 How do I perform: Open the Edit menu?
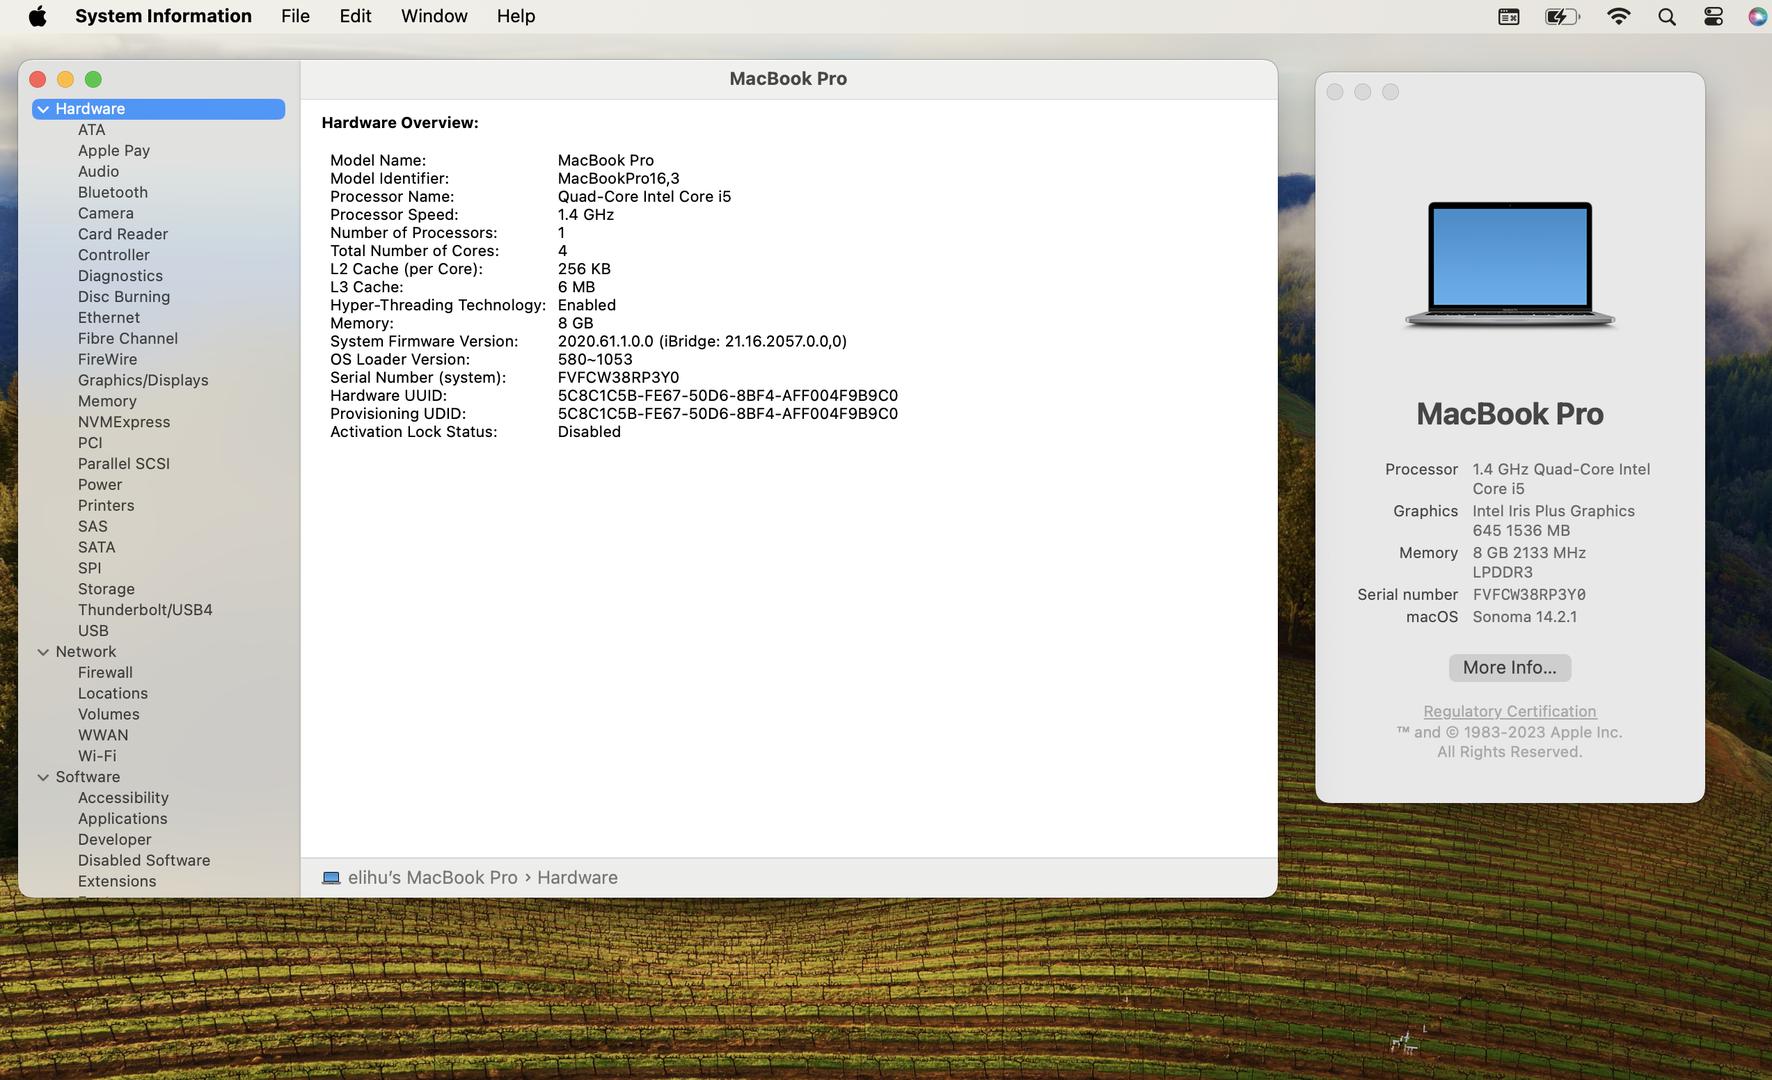click(x=355, y=16)
